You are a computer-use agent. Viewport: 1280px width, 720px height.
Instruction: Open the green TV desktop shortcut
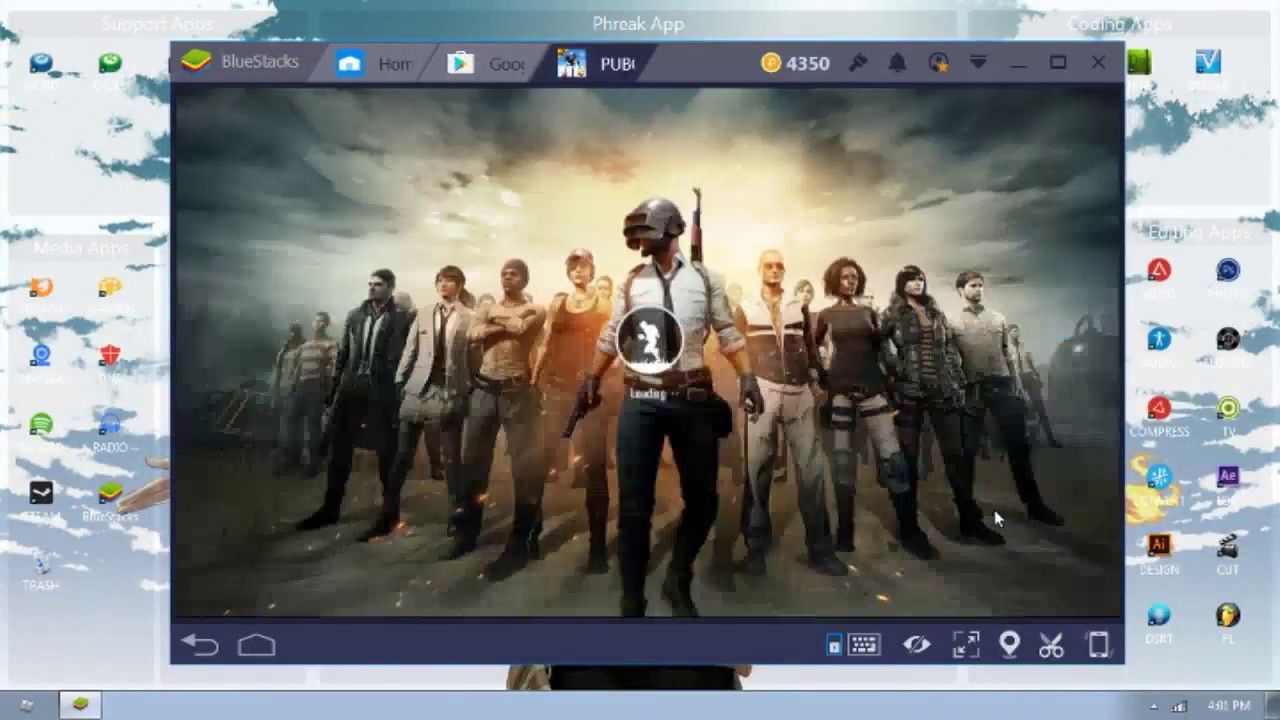[x=1228, y=415]
